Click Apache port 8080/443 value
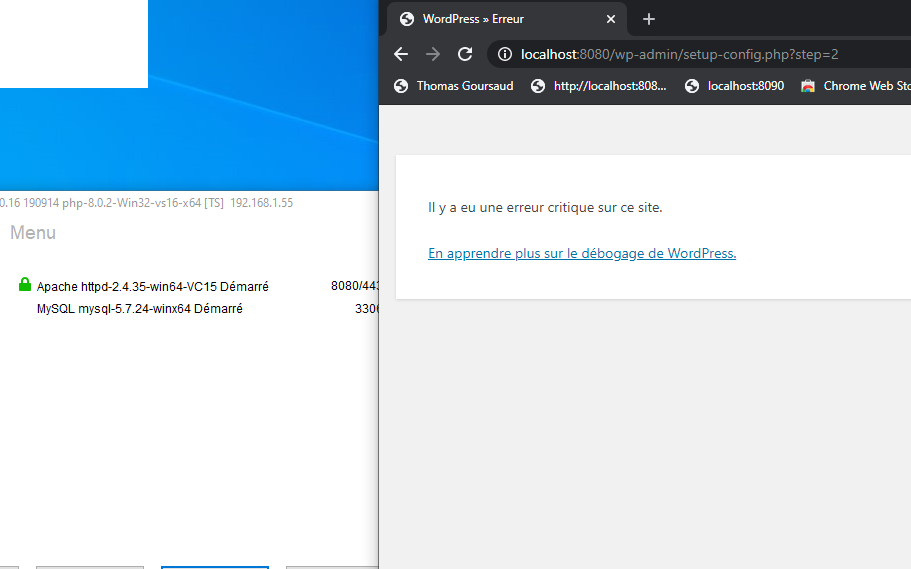 pyautogui.click(x=354, y=286)
